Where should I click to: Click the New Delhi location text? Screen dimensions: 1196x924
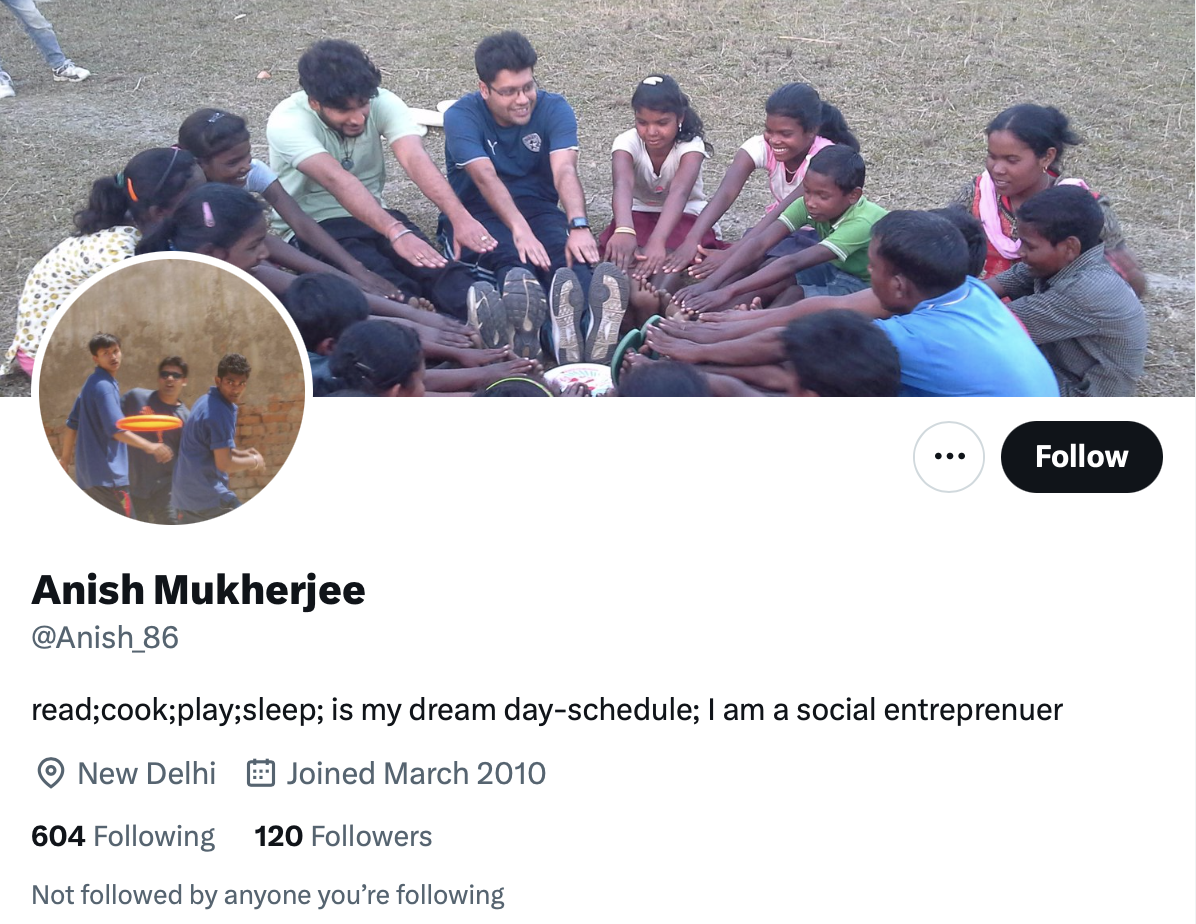[146, 773]
